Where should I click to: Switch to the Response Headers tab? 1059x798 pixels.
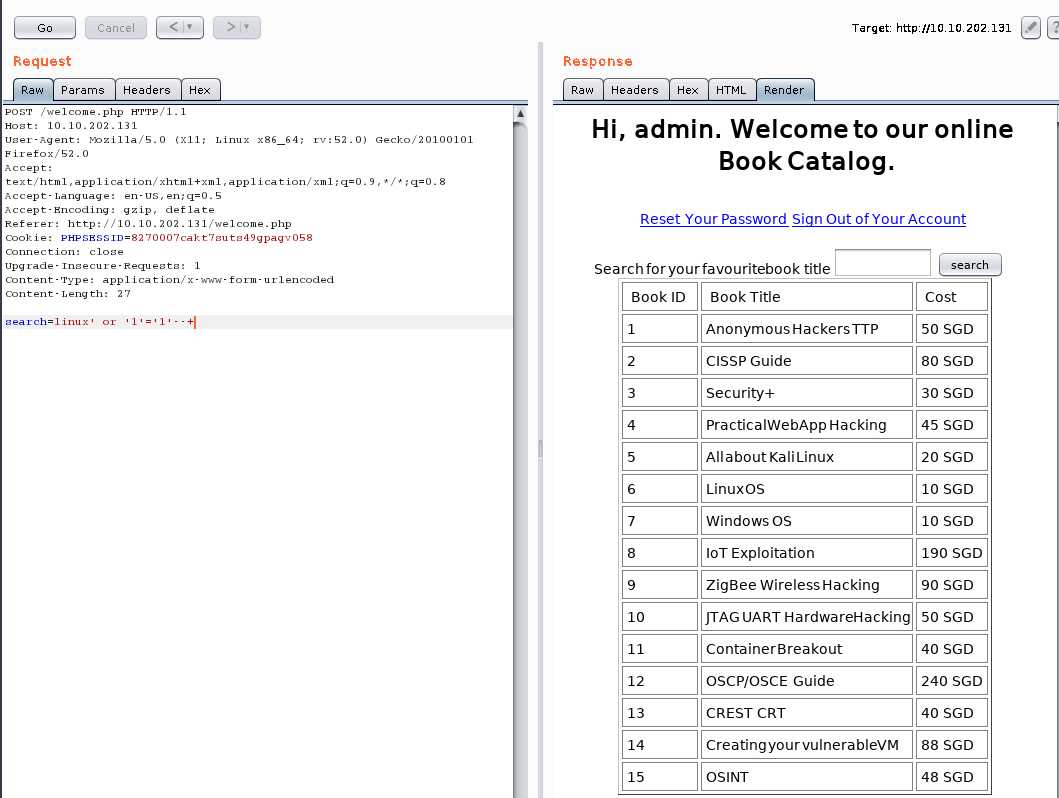point(635,90)
